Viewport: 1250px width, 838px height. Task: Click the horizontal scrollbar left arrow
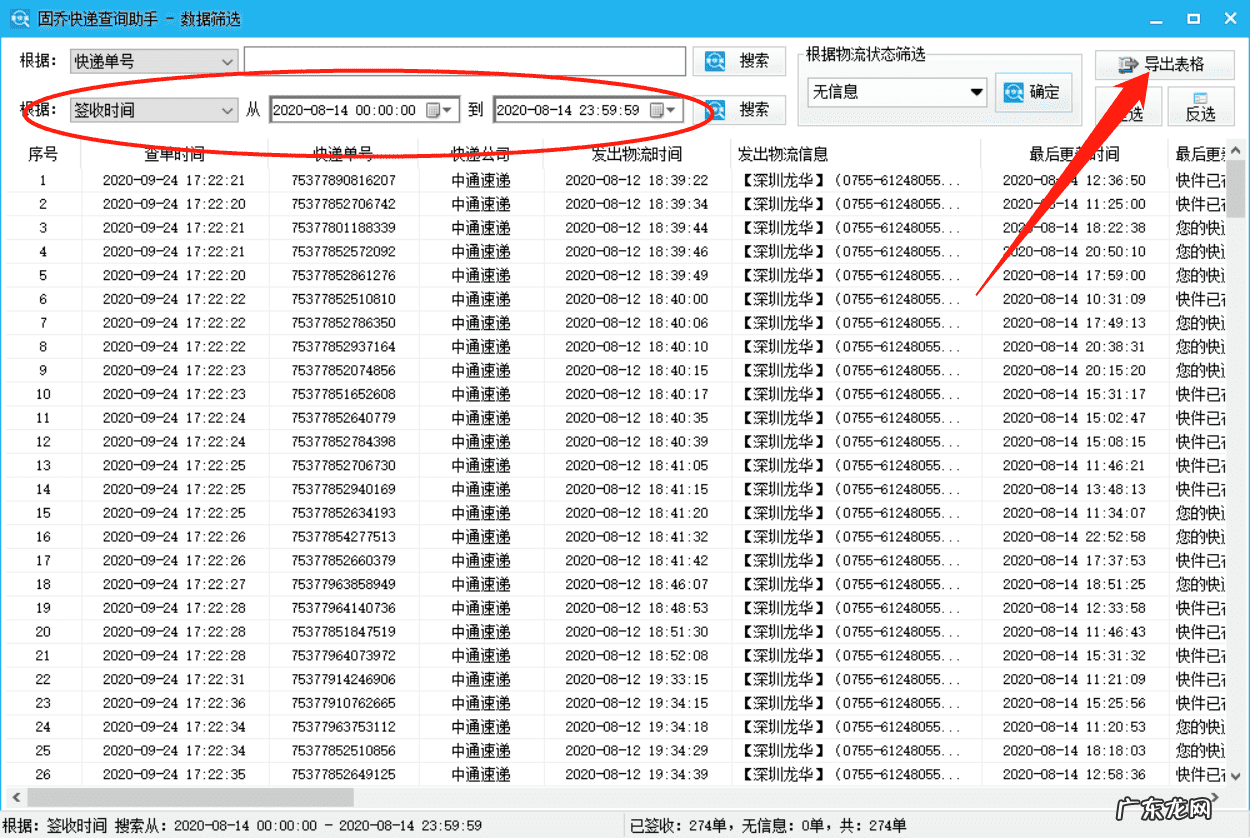pos(15,797)
